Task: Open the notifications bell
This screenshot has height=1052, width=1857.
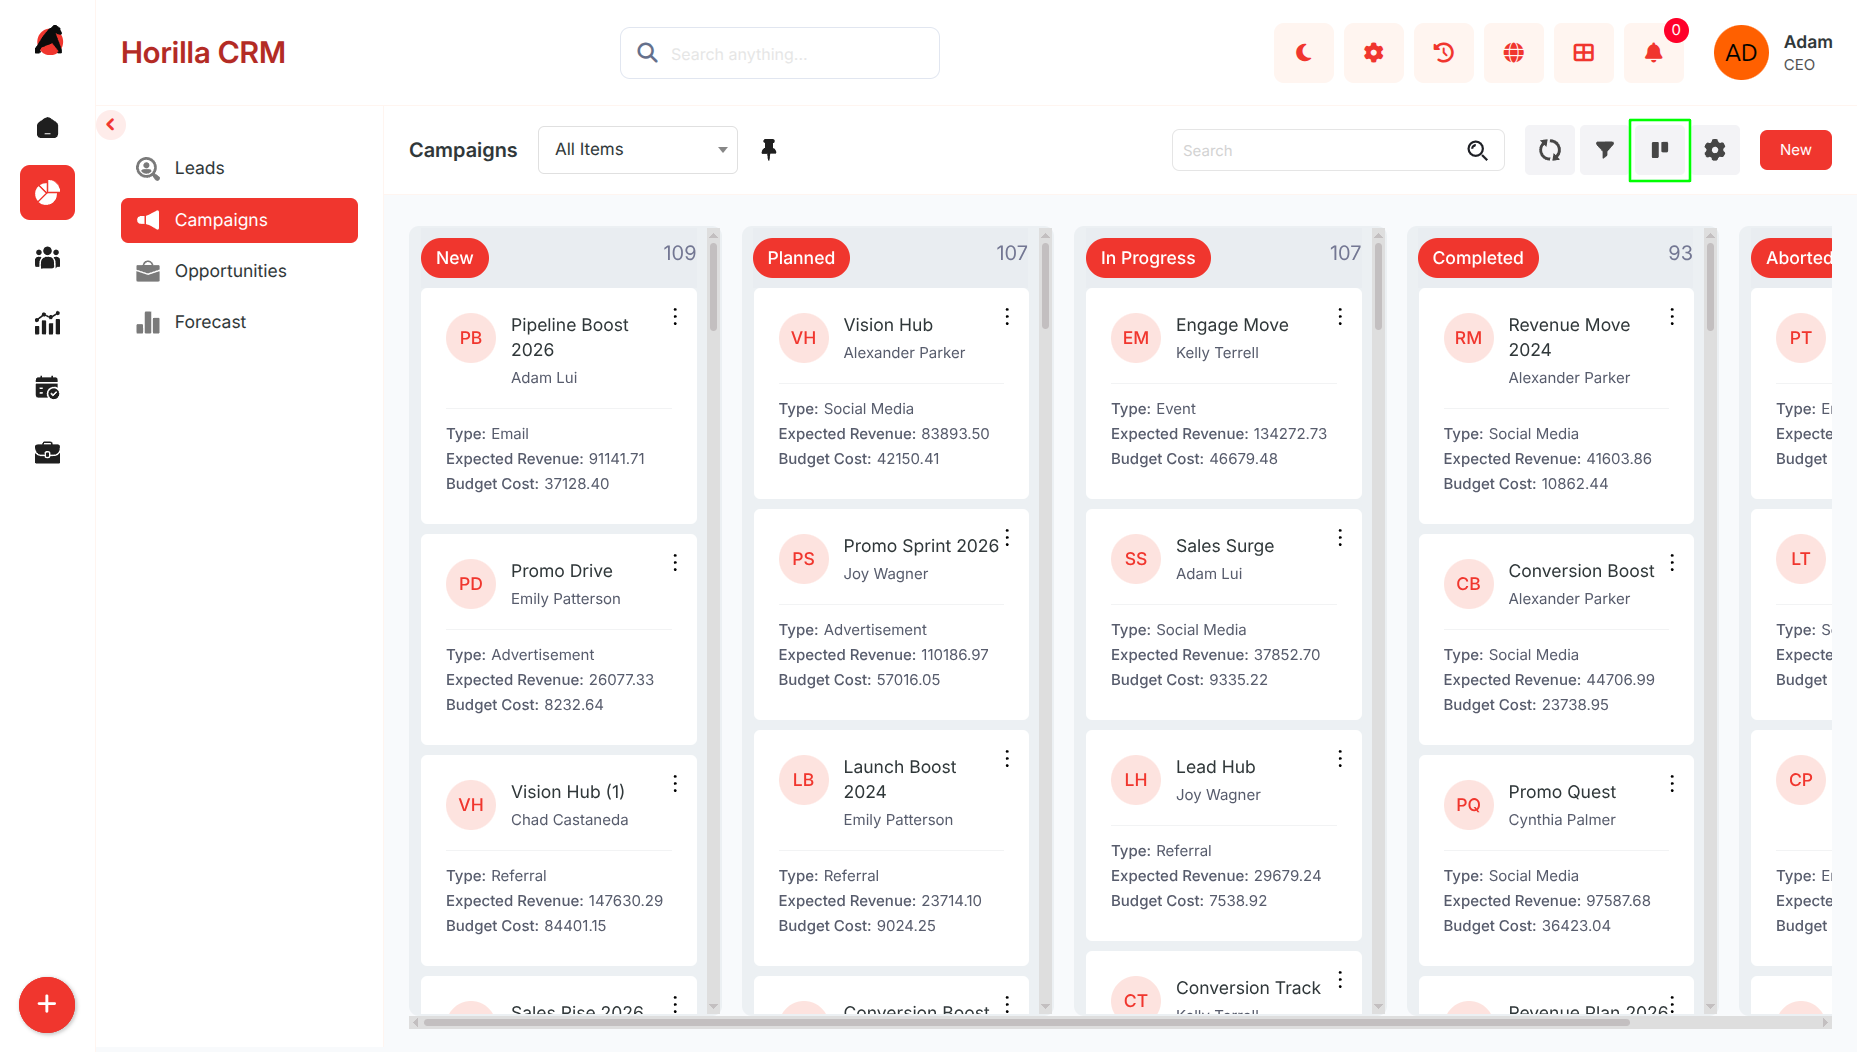Action: (x=1653, y=53)
